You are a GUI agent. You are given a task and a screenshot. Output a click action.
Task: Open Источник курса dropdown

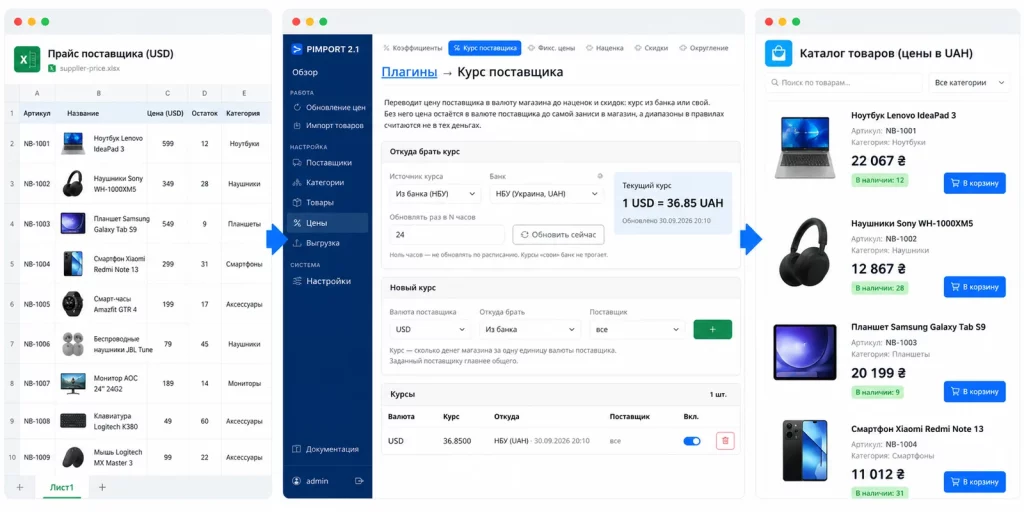[435, 194]
